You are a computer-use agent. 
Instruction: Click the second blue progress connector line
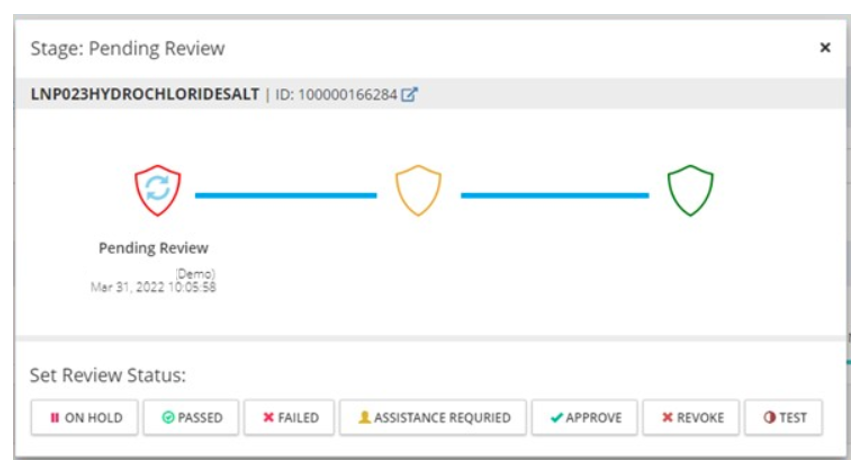coord(554,195)
